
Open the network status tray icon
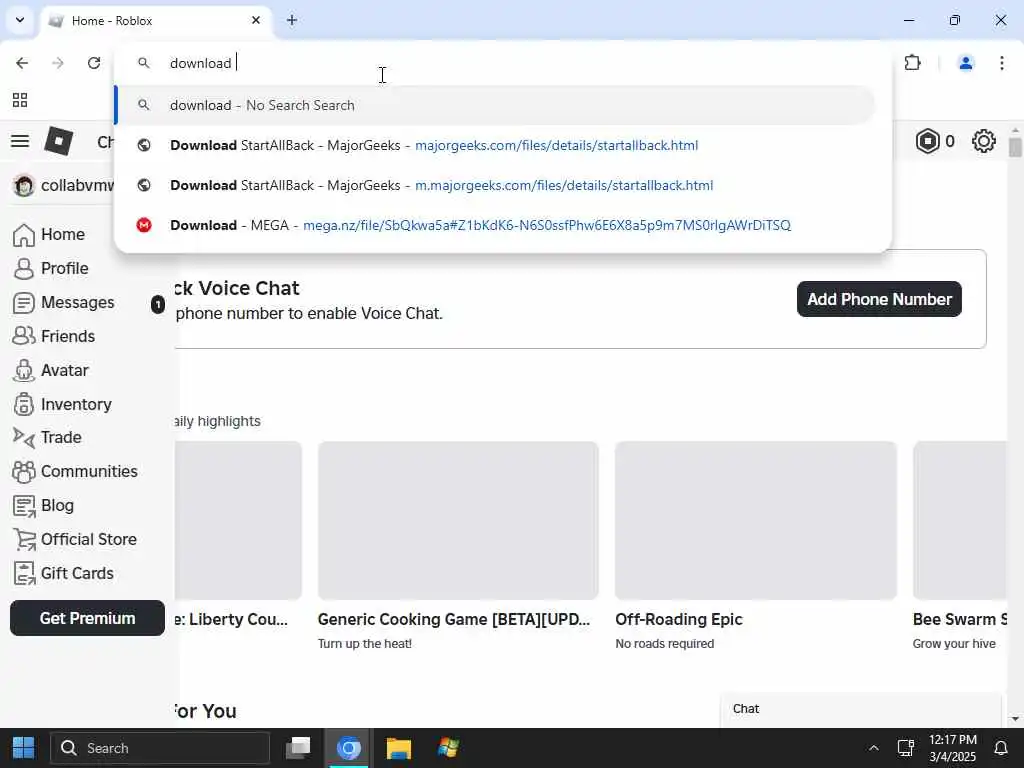905,748
